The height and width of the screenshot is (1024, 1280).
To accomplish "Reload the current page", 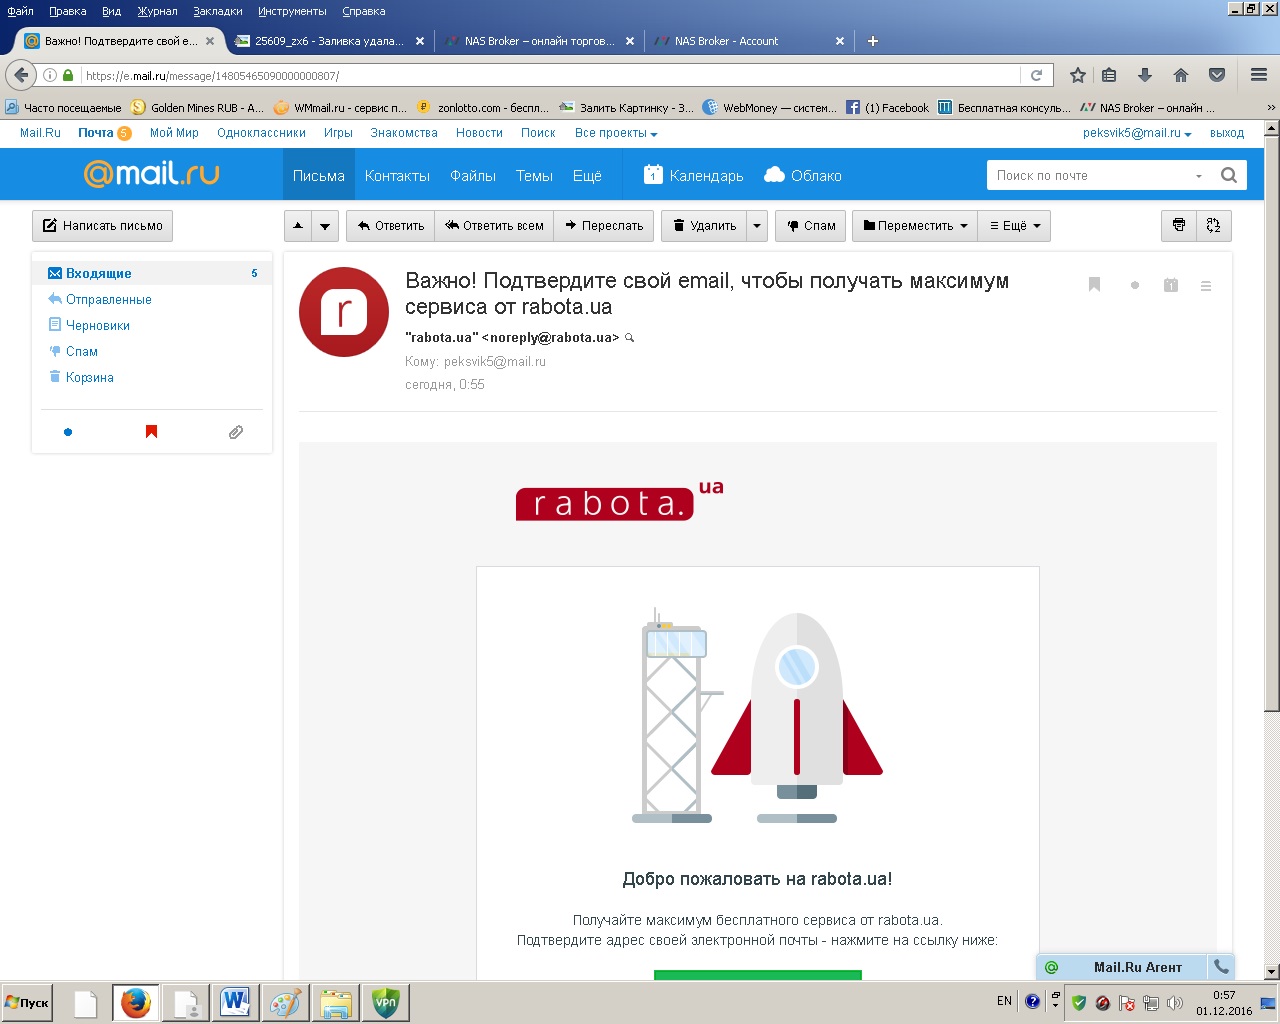I will tap(1036, 75).
